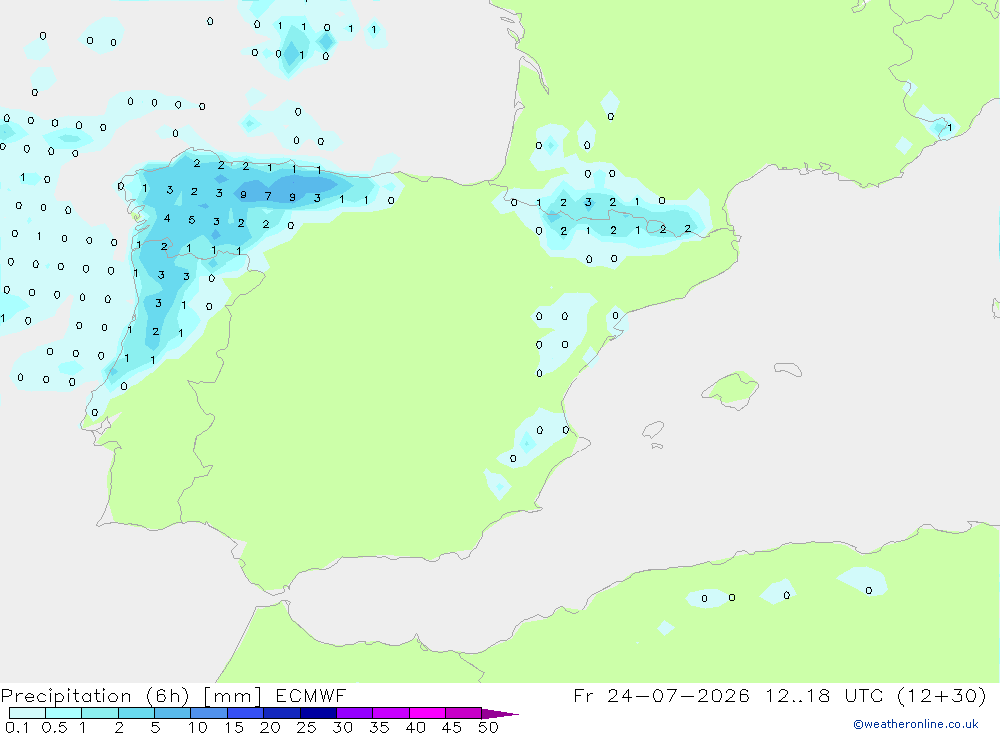
Task: Select the '5' precipitation value on map
Action: point(191,220)
